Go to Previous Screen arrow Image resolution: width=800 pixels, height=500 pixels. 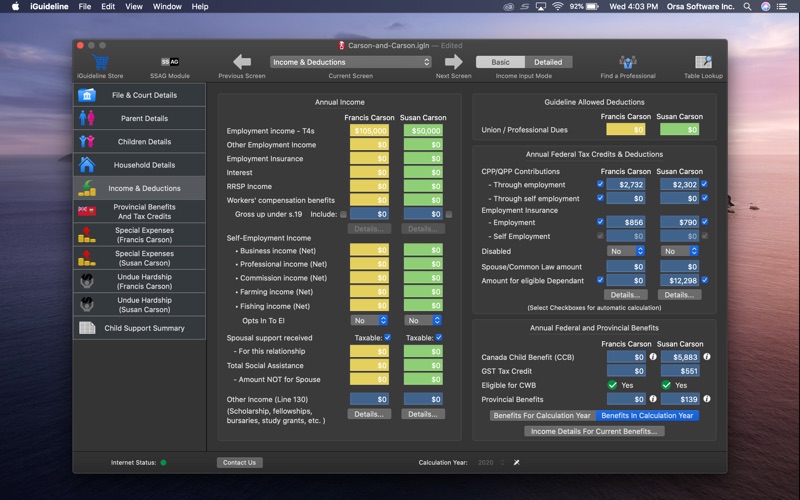click(x=242, y=62)
